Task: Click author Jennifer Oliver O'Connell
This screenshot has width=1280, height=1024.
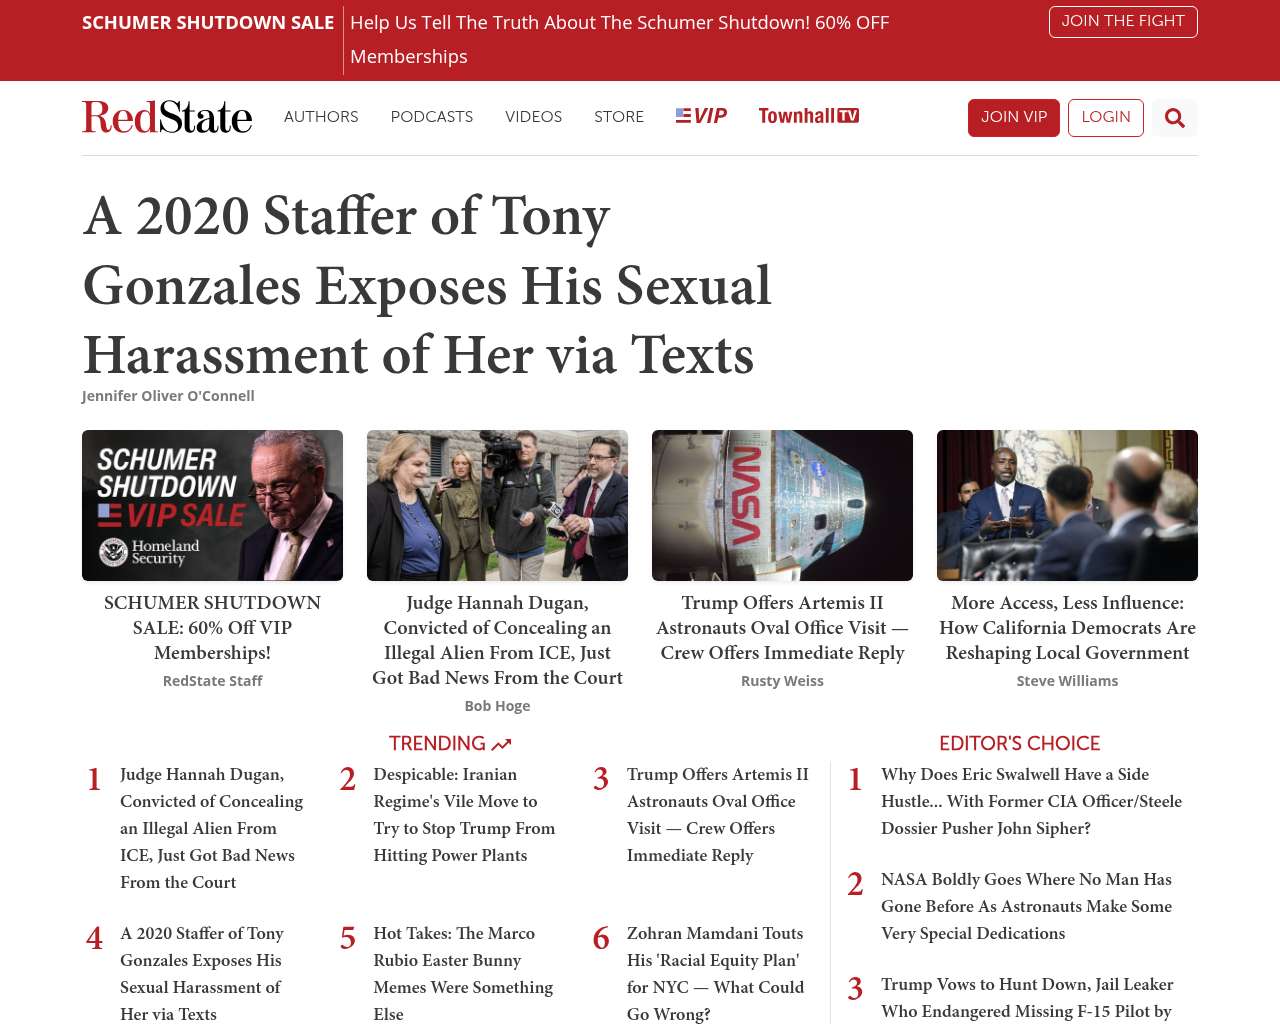Action: click(168, 396)
